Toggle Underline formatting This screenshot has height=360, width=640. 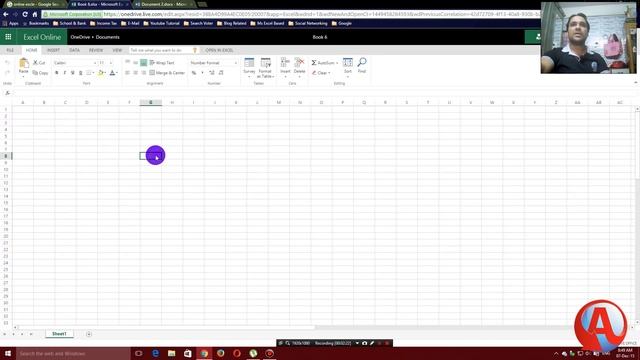pyautogui.click(x=73, y=73)
